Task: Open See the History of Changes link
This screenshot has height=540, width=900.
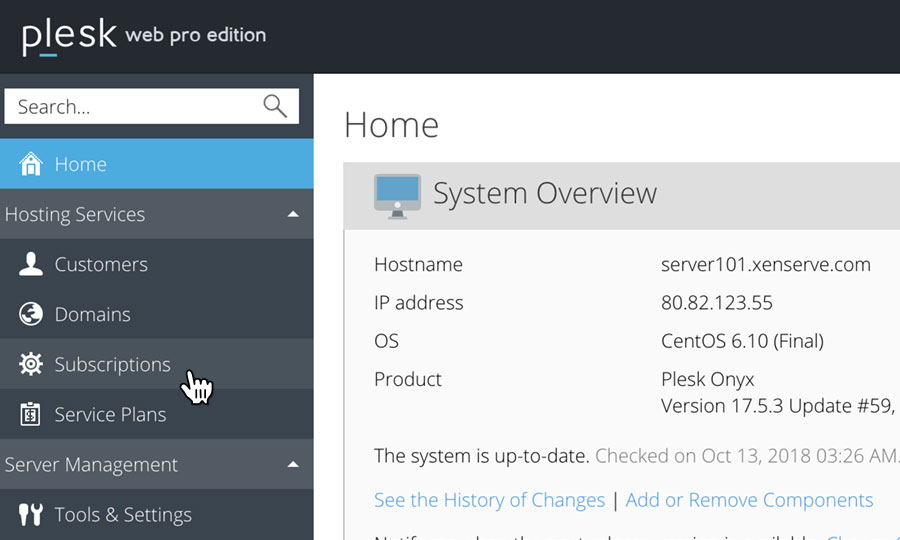Action: [x=489, y=500]
